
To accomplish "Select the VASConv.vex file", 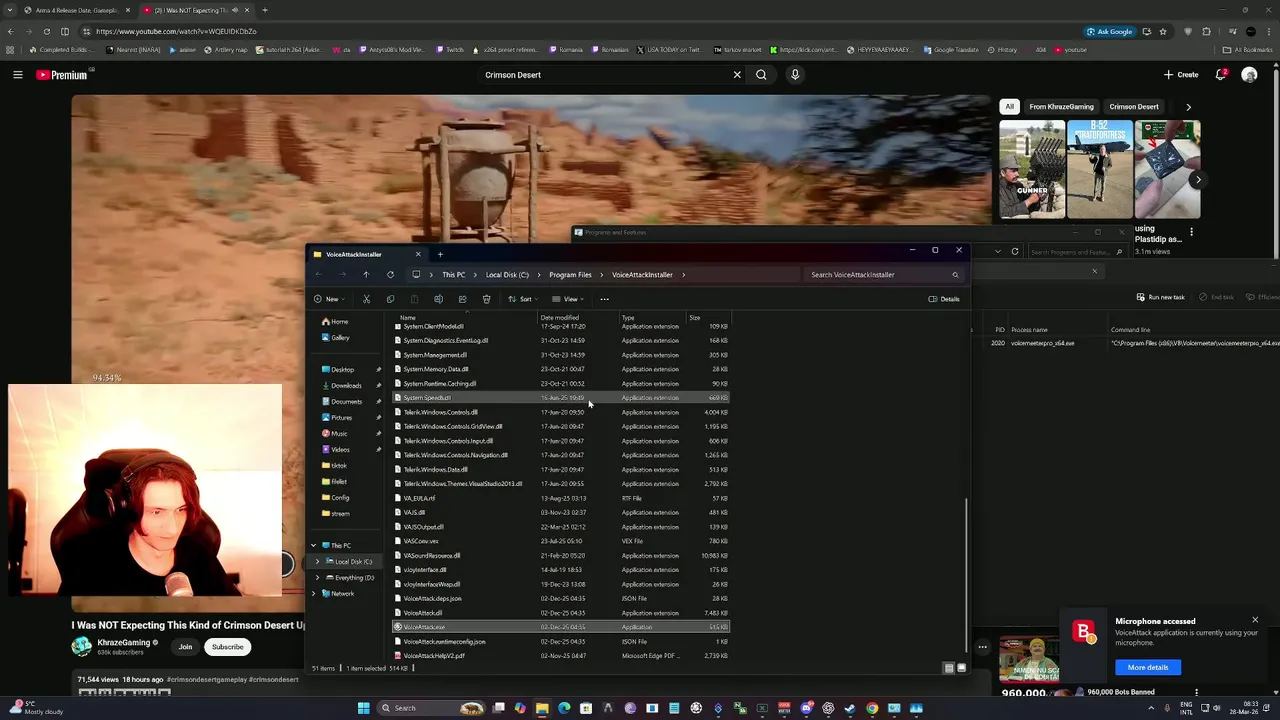I will [x=561, y=541].
